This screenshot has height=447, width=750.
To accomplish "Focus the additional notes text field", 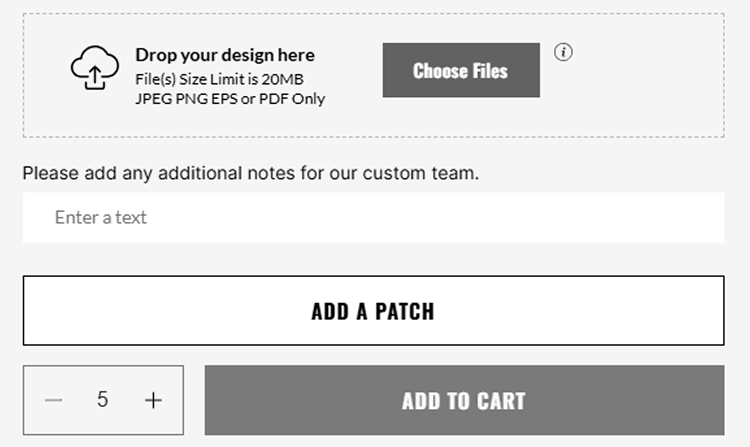I will pos(374,218).
